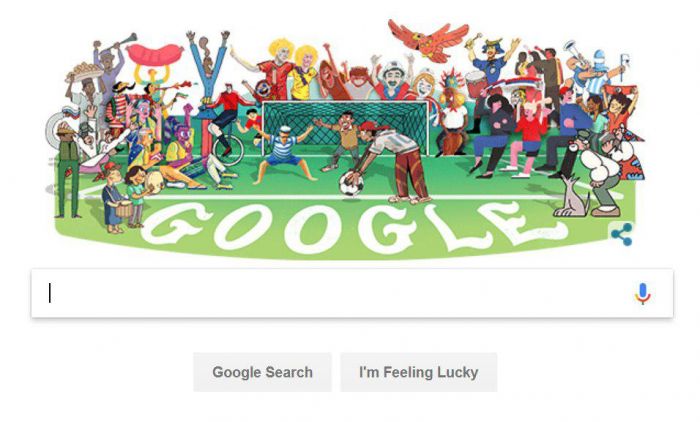Click the final white letter E
The height and width of the screenshot is (422, 700).
point(520,222)
